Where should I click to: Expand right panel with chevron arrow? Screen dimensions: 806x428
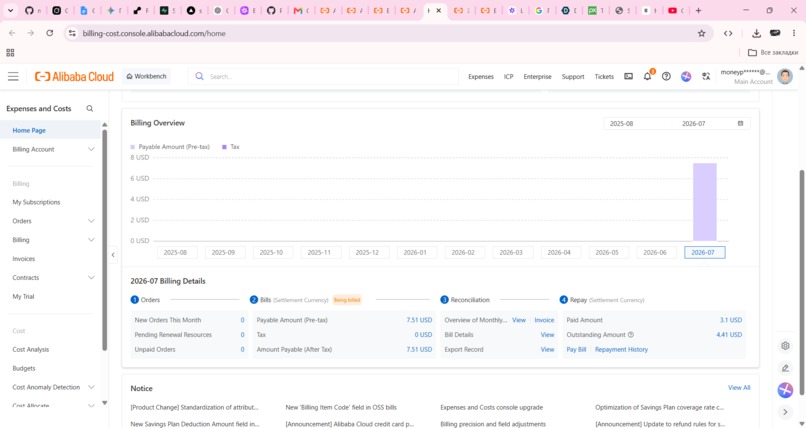(785, 412)
